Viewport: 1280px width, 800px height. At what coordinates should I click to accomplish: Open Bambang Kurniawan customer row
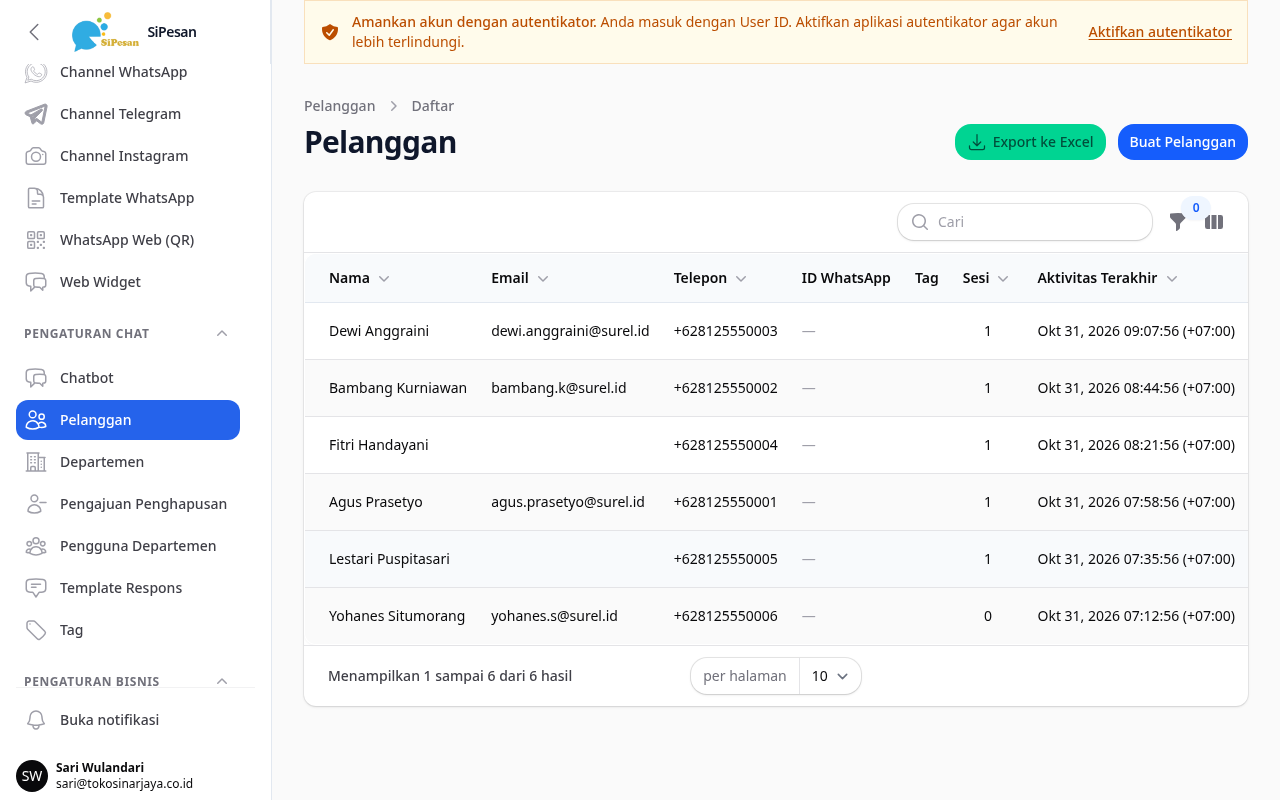coord(776,388)
